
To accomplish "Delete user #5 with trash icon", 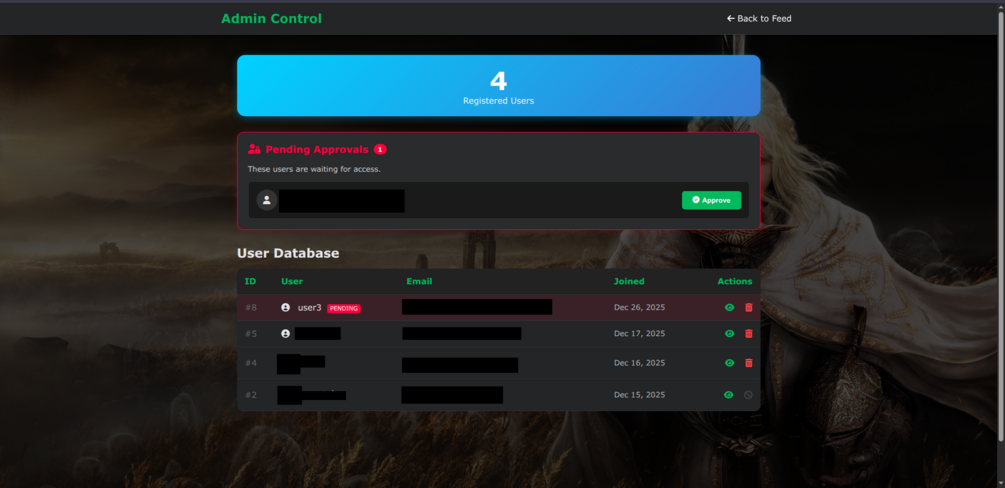I will (749, 333).
